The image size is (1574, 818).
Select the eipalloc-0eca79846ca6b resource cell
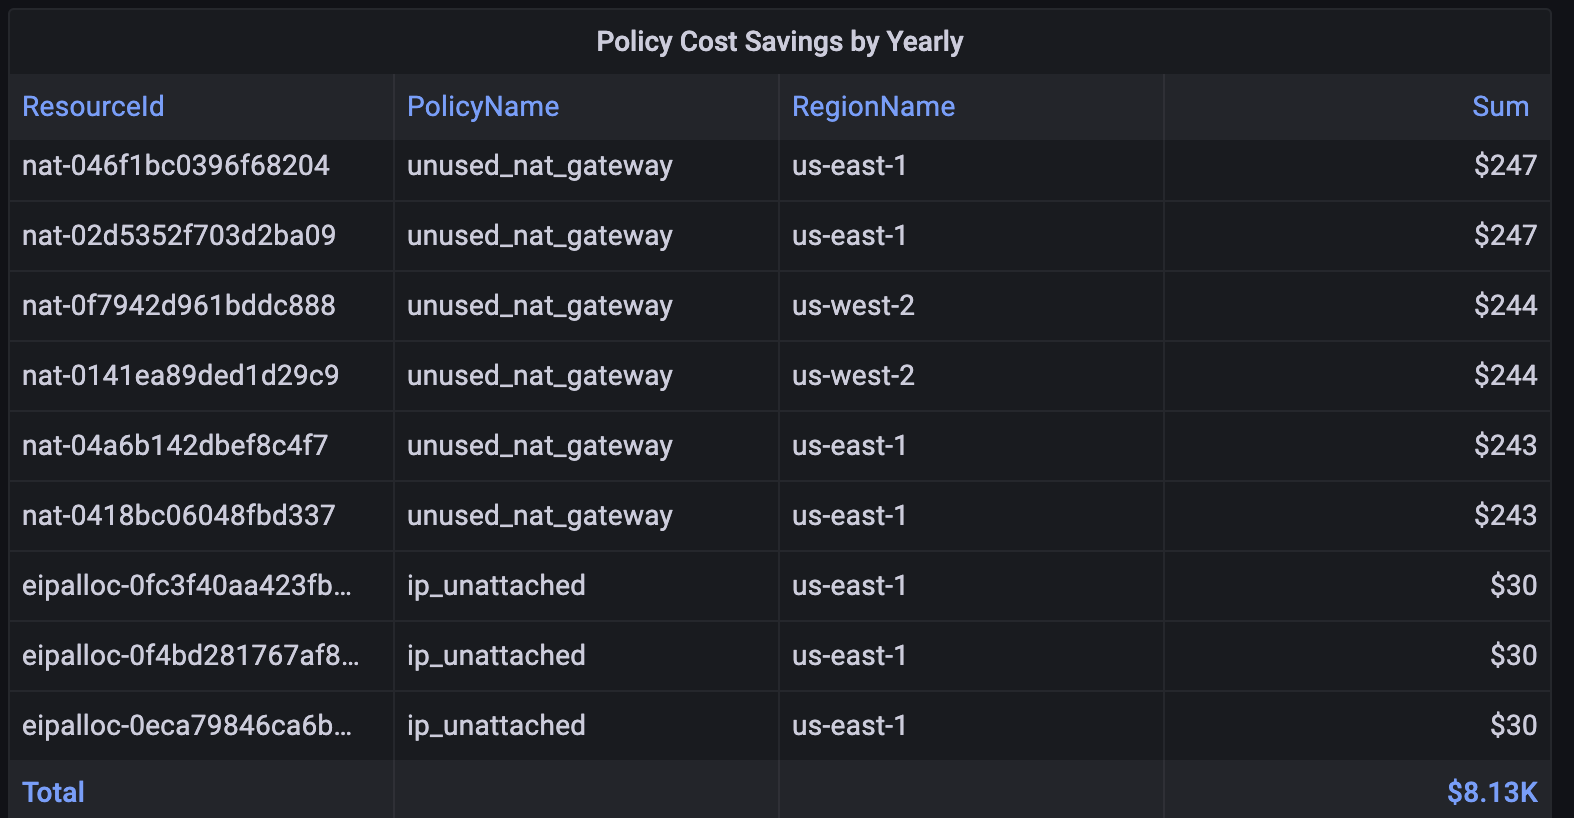pyautogui.click(x=187, y=726)
